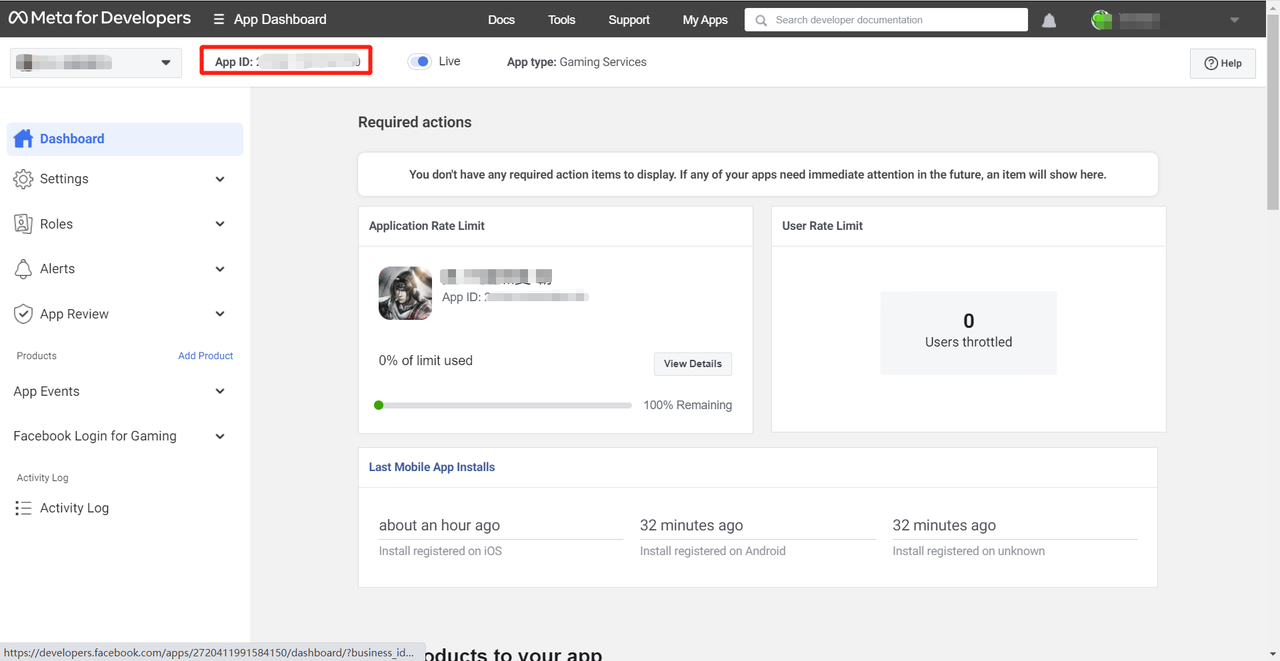The width and height of the screenshot is (1280, 661).
Task: Click the Meta for Developers logo
Action: [100, 19]
